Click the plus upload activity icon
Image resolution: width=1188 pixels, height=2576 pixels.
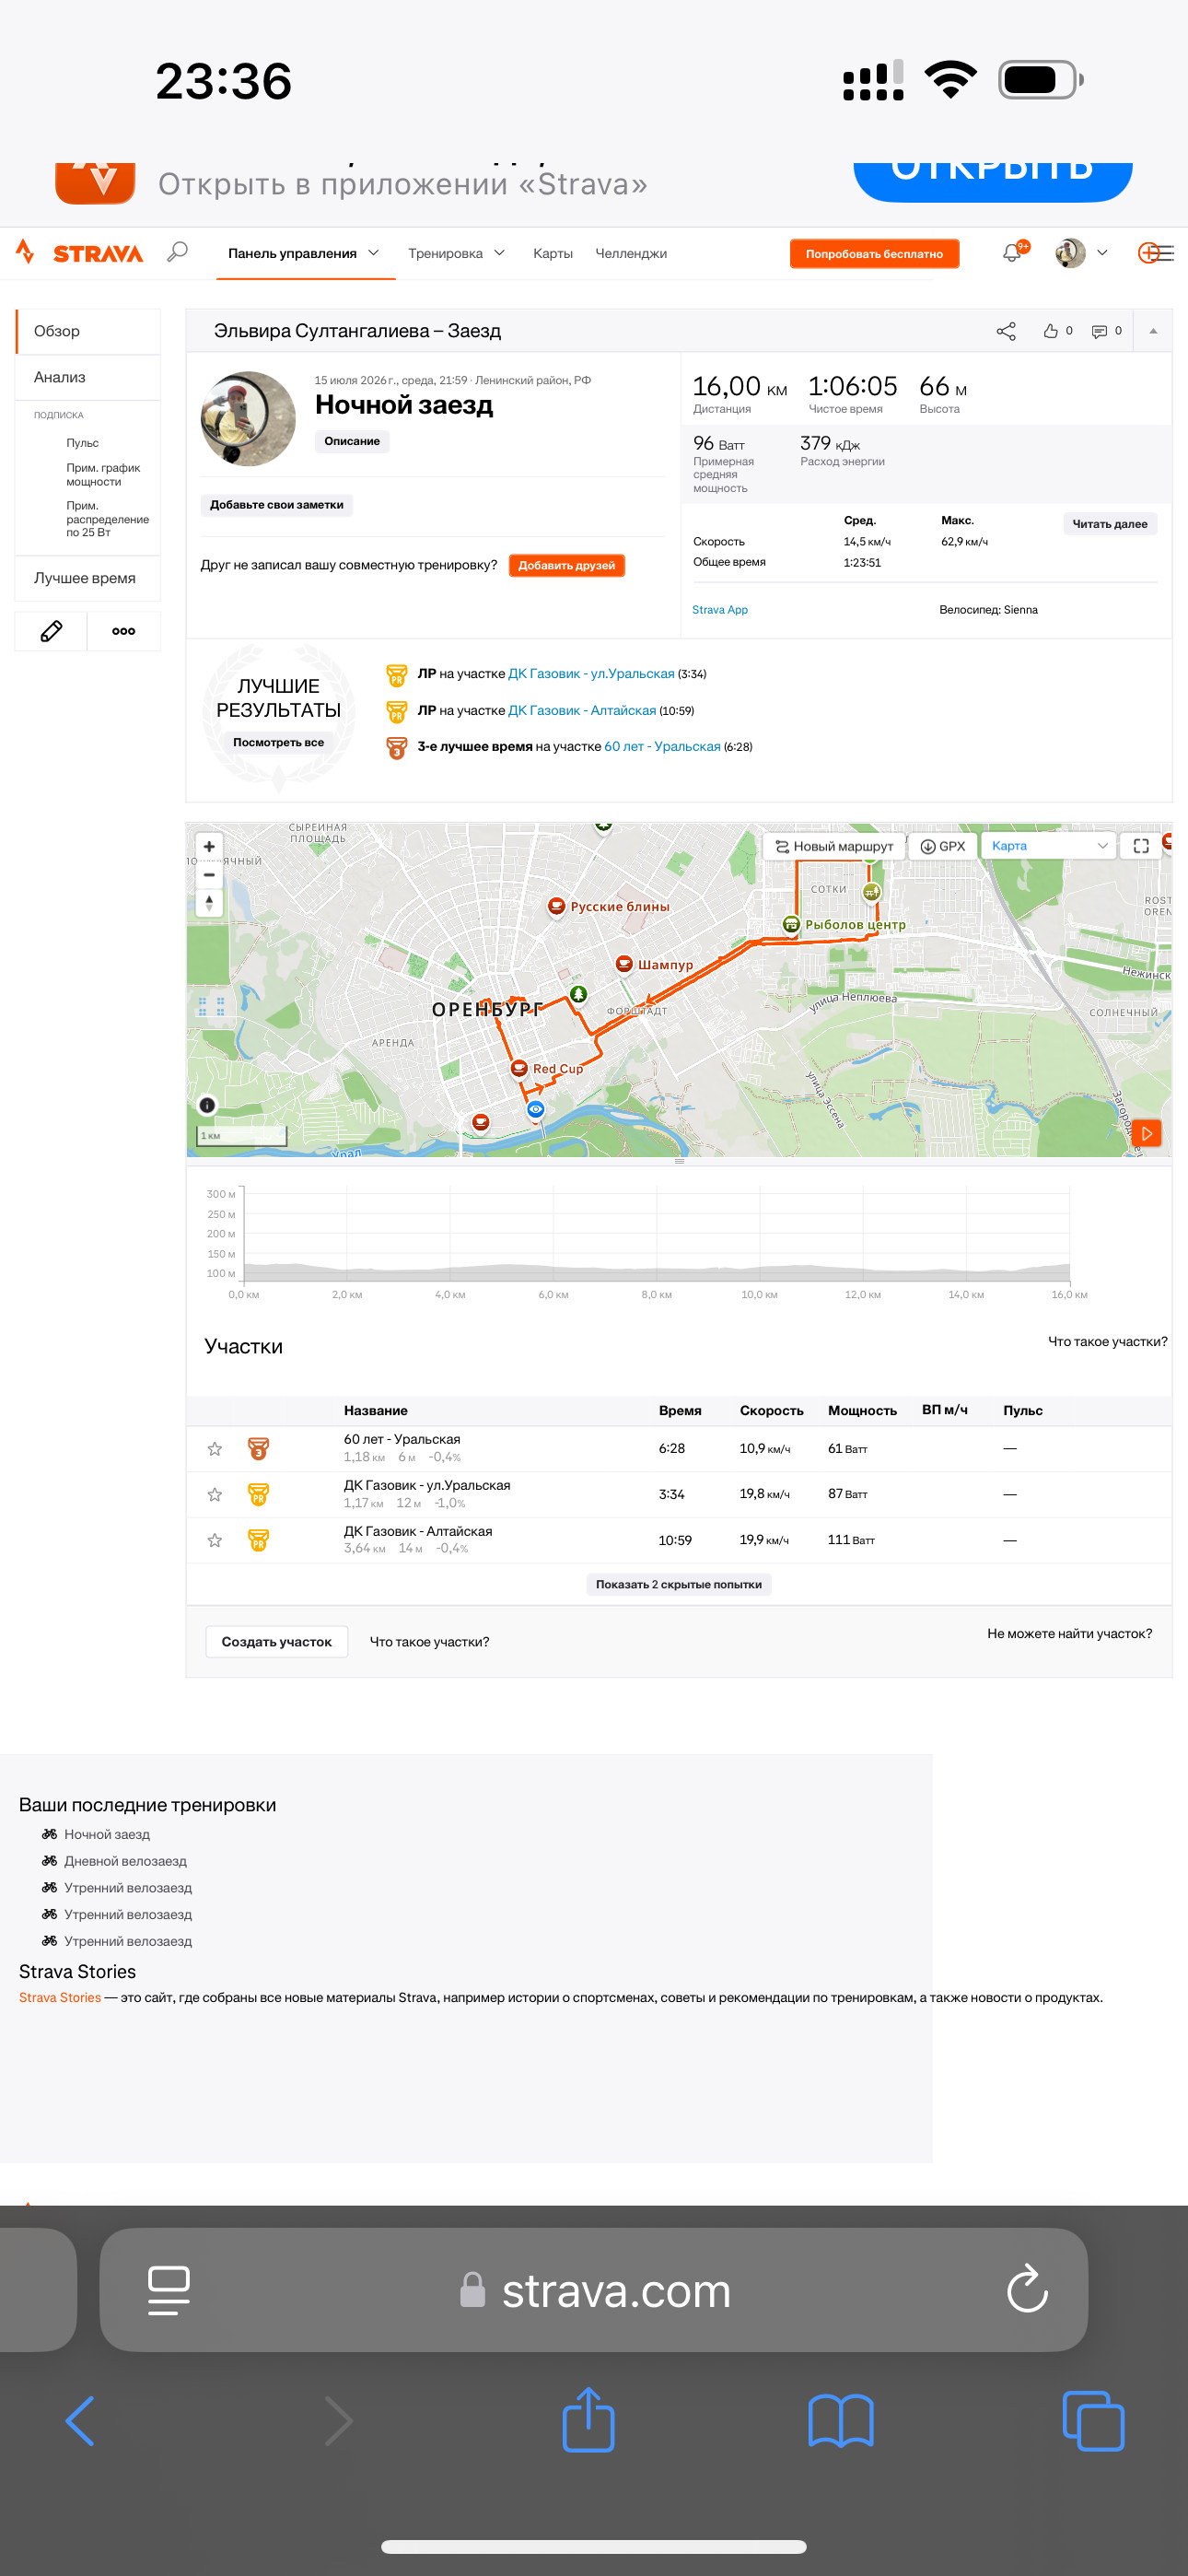tap(1150, 253)
